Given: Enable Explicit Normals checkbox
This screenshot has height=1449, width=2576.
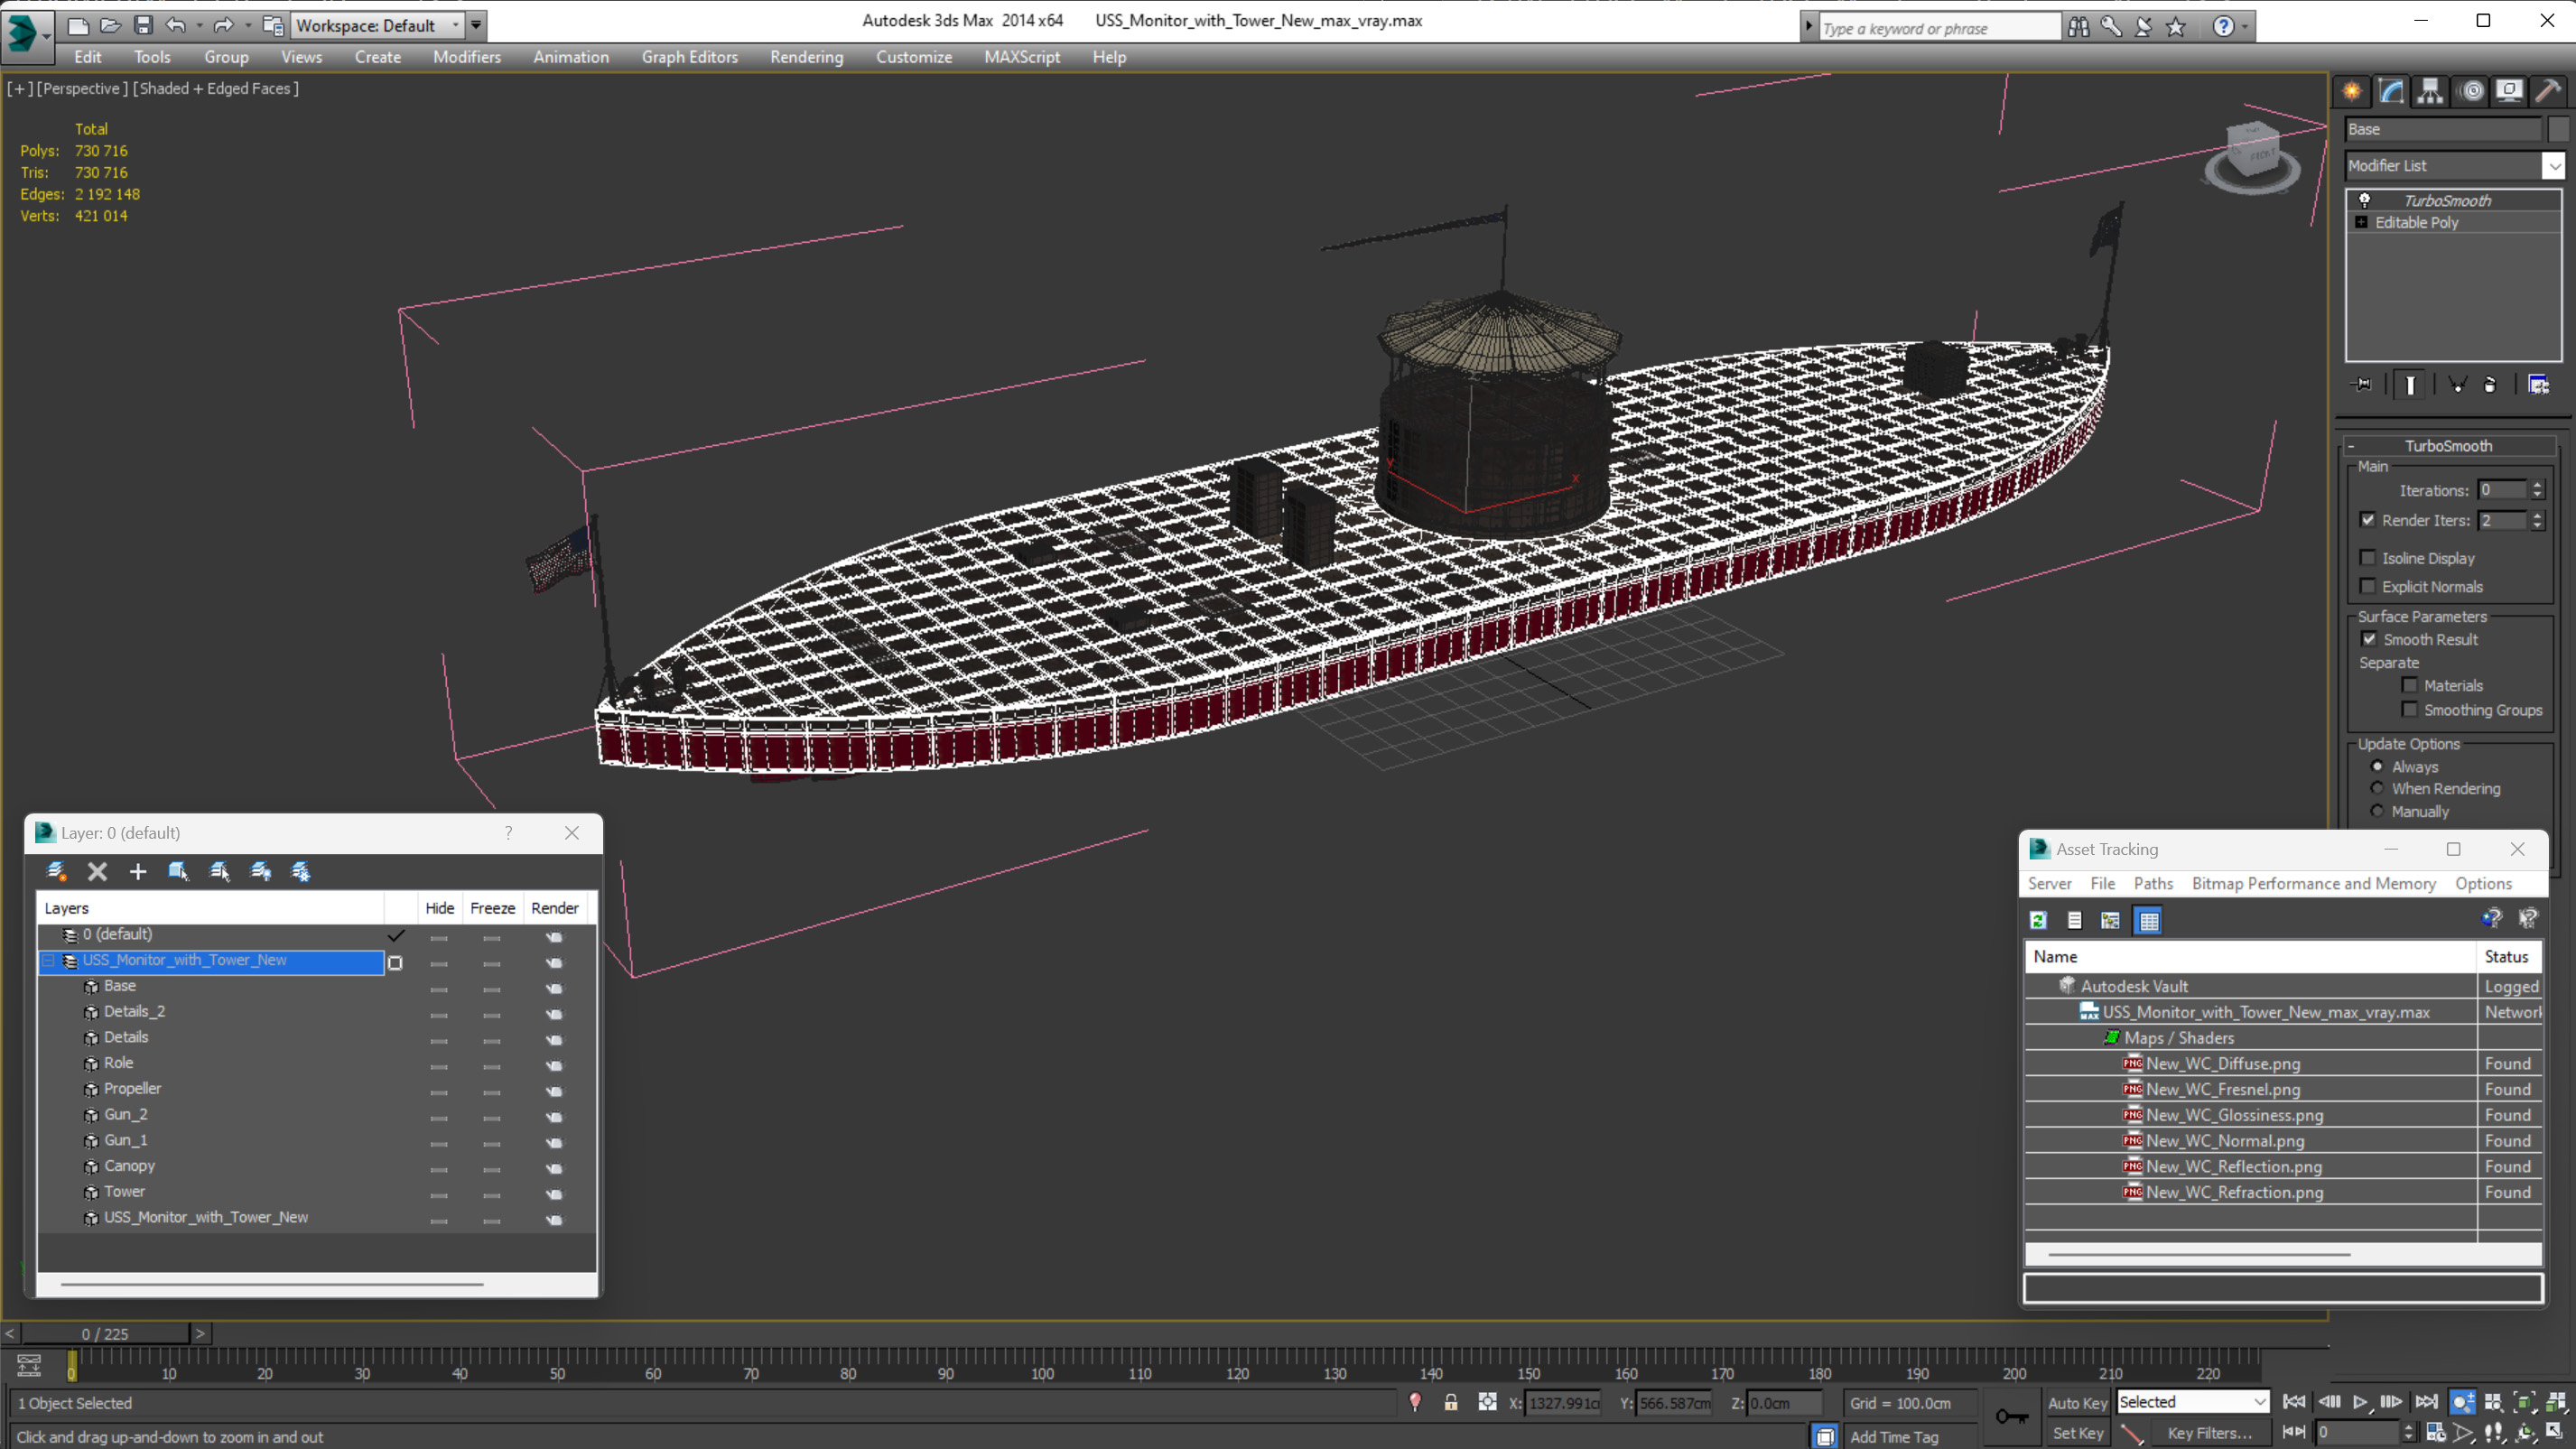Looking at the screenshot, I should pyautogui.click(x=2368, y=585).
